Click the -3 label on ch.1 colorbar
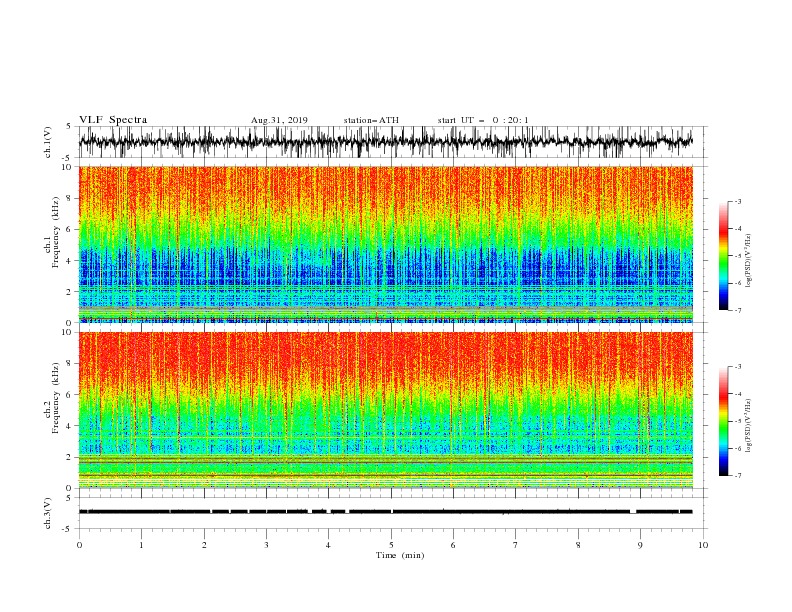 point(737,201)
